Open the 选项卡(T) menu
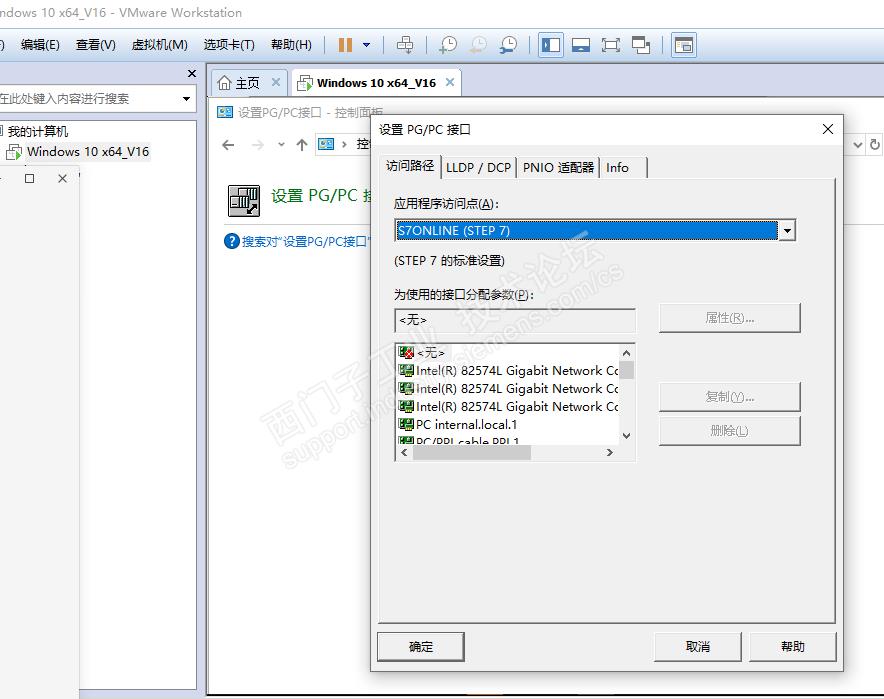Image resolution: width=884 pixels, height=699 pixels. [229, 45]
